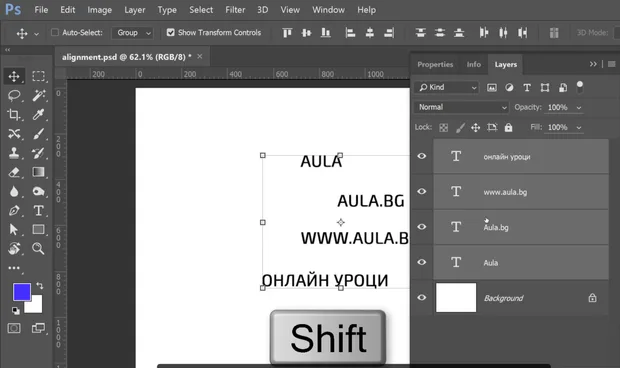Toggle Quick Mask mode

14,328
